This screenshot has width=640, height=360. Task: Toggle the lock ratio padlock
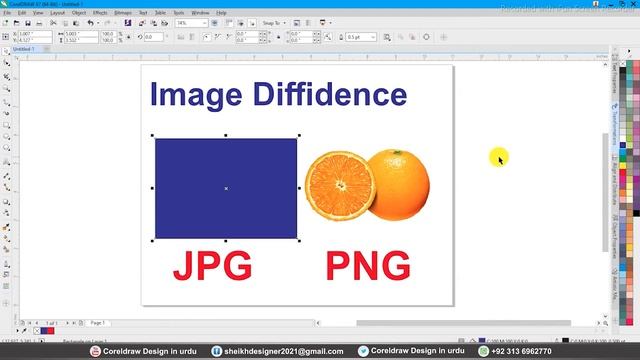pos(129,37)
